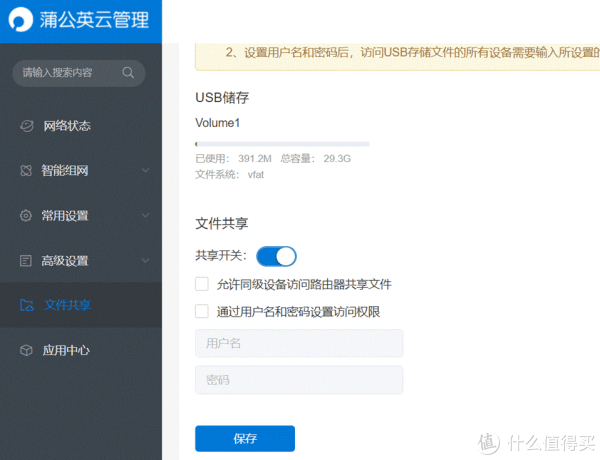Expand the 智能组网 submenu chevron
600x460 pixels.
point(145,170)
